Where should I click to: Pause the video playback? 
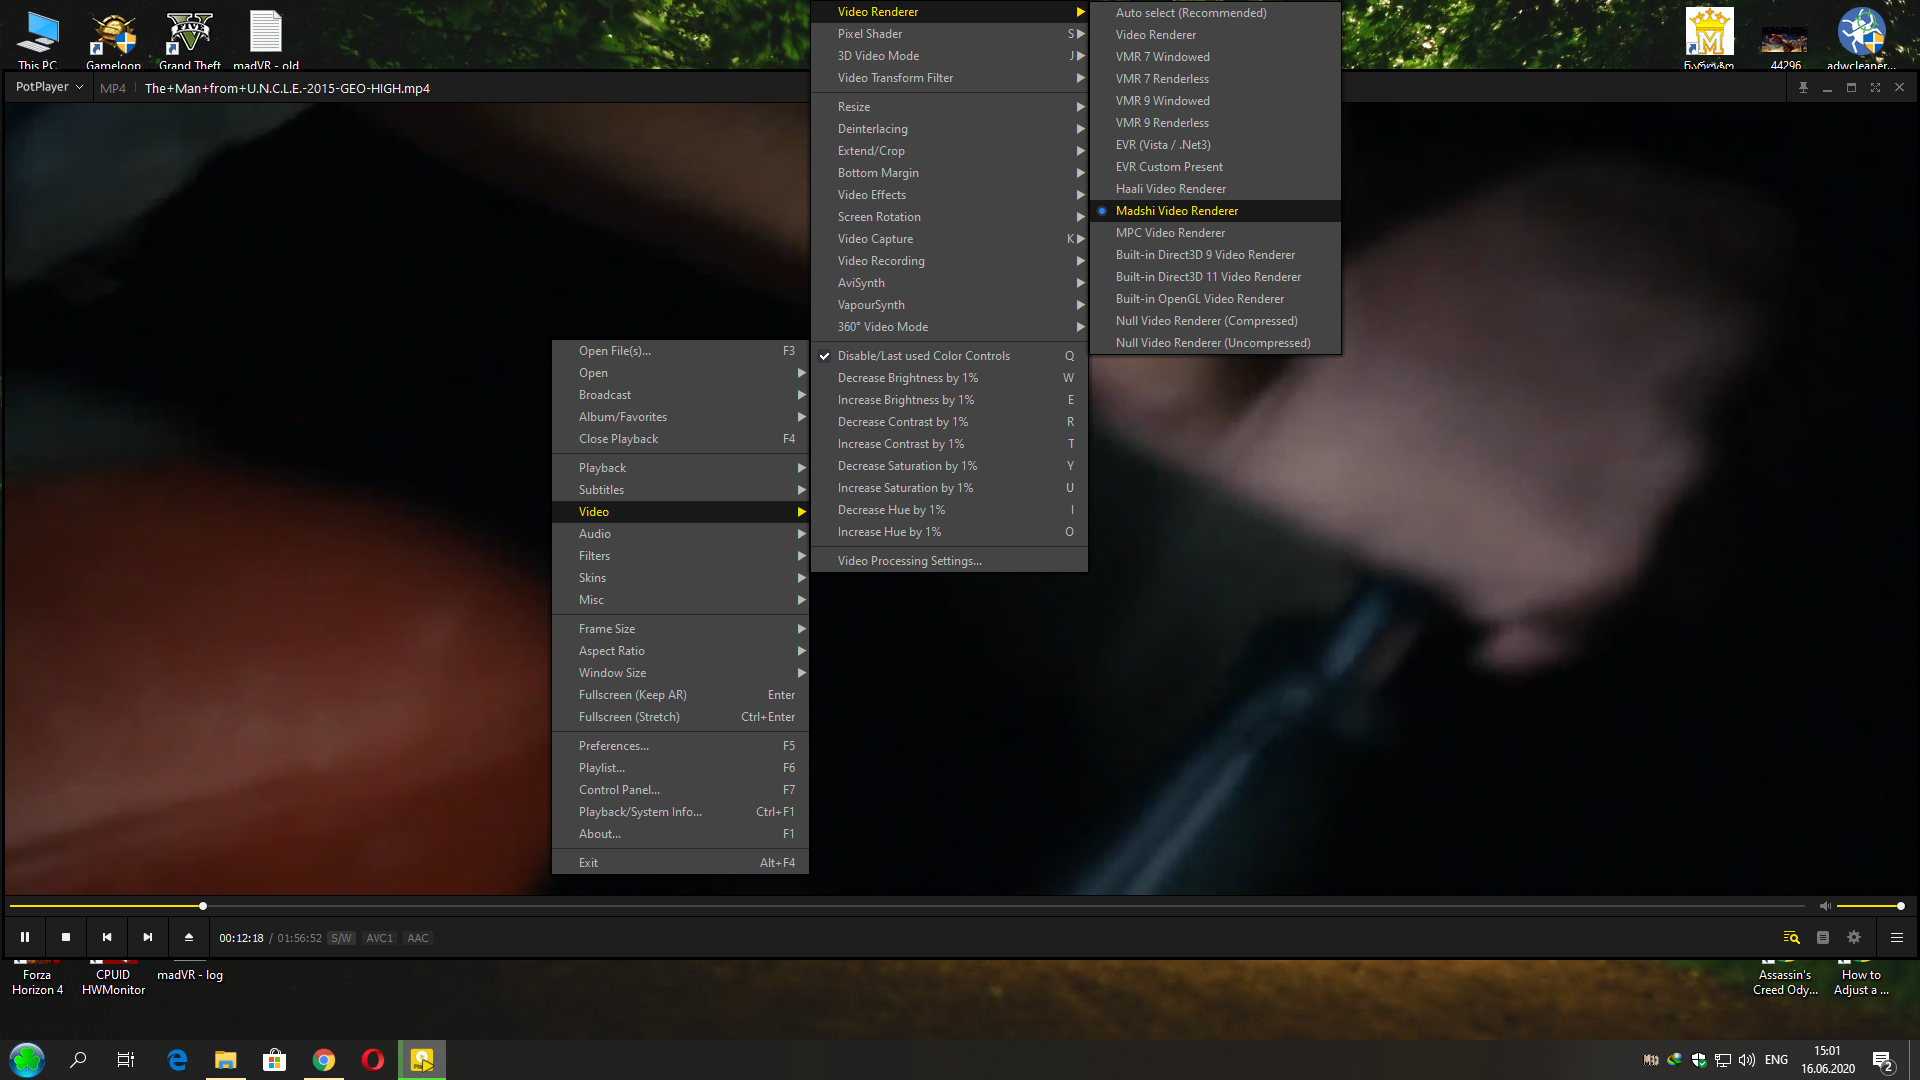[x=25, y=938]
